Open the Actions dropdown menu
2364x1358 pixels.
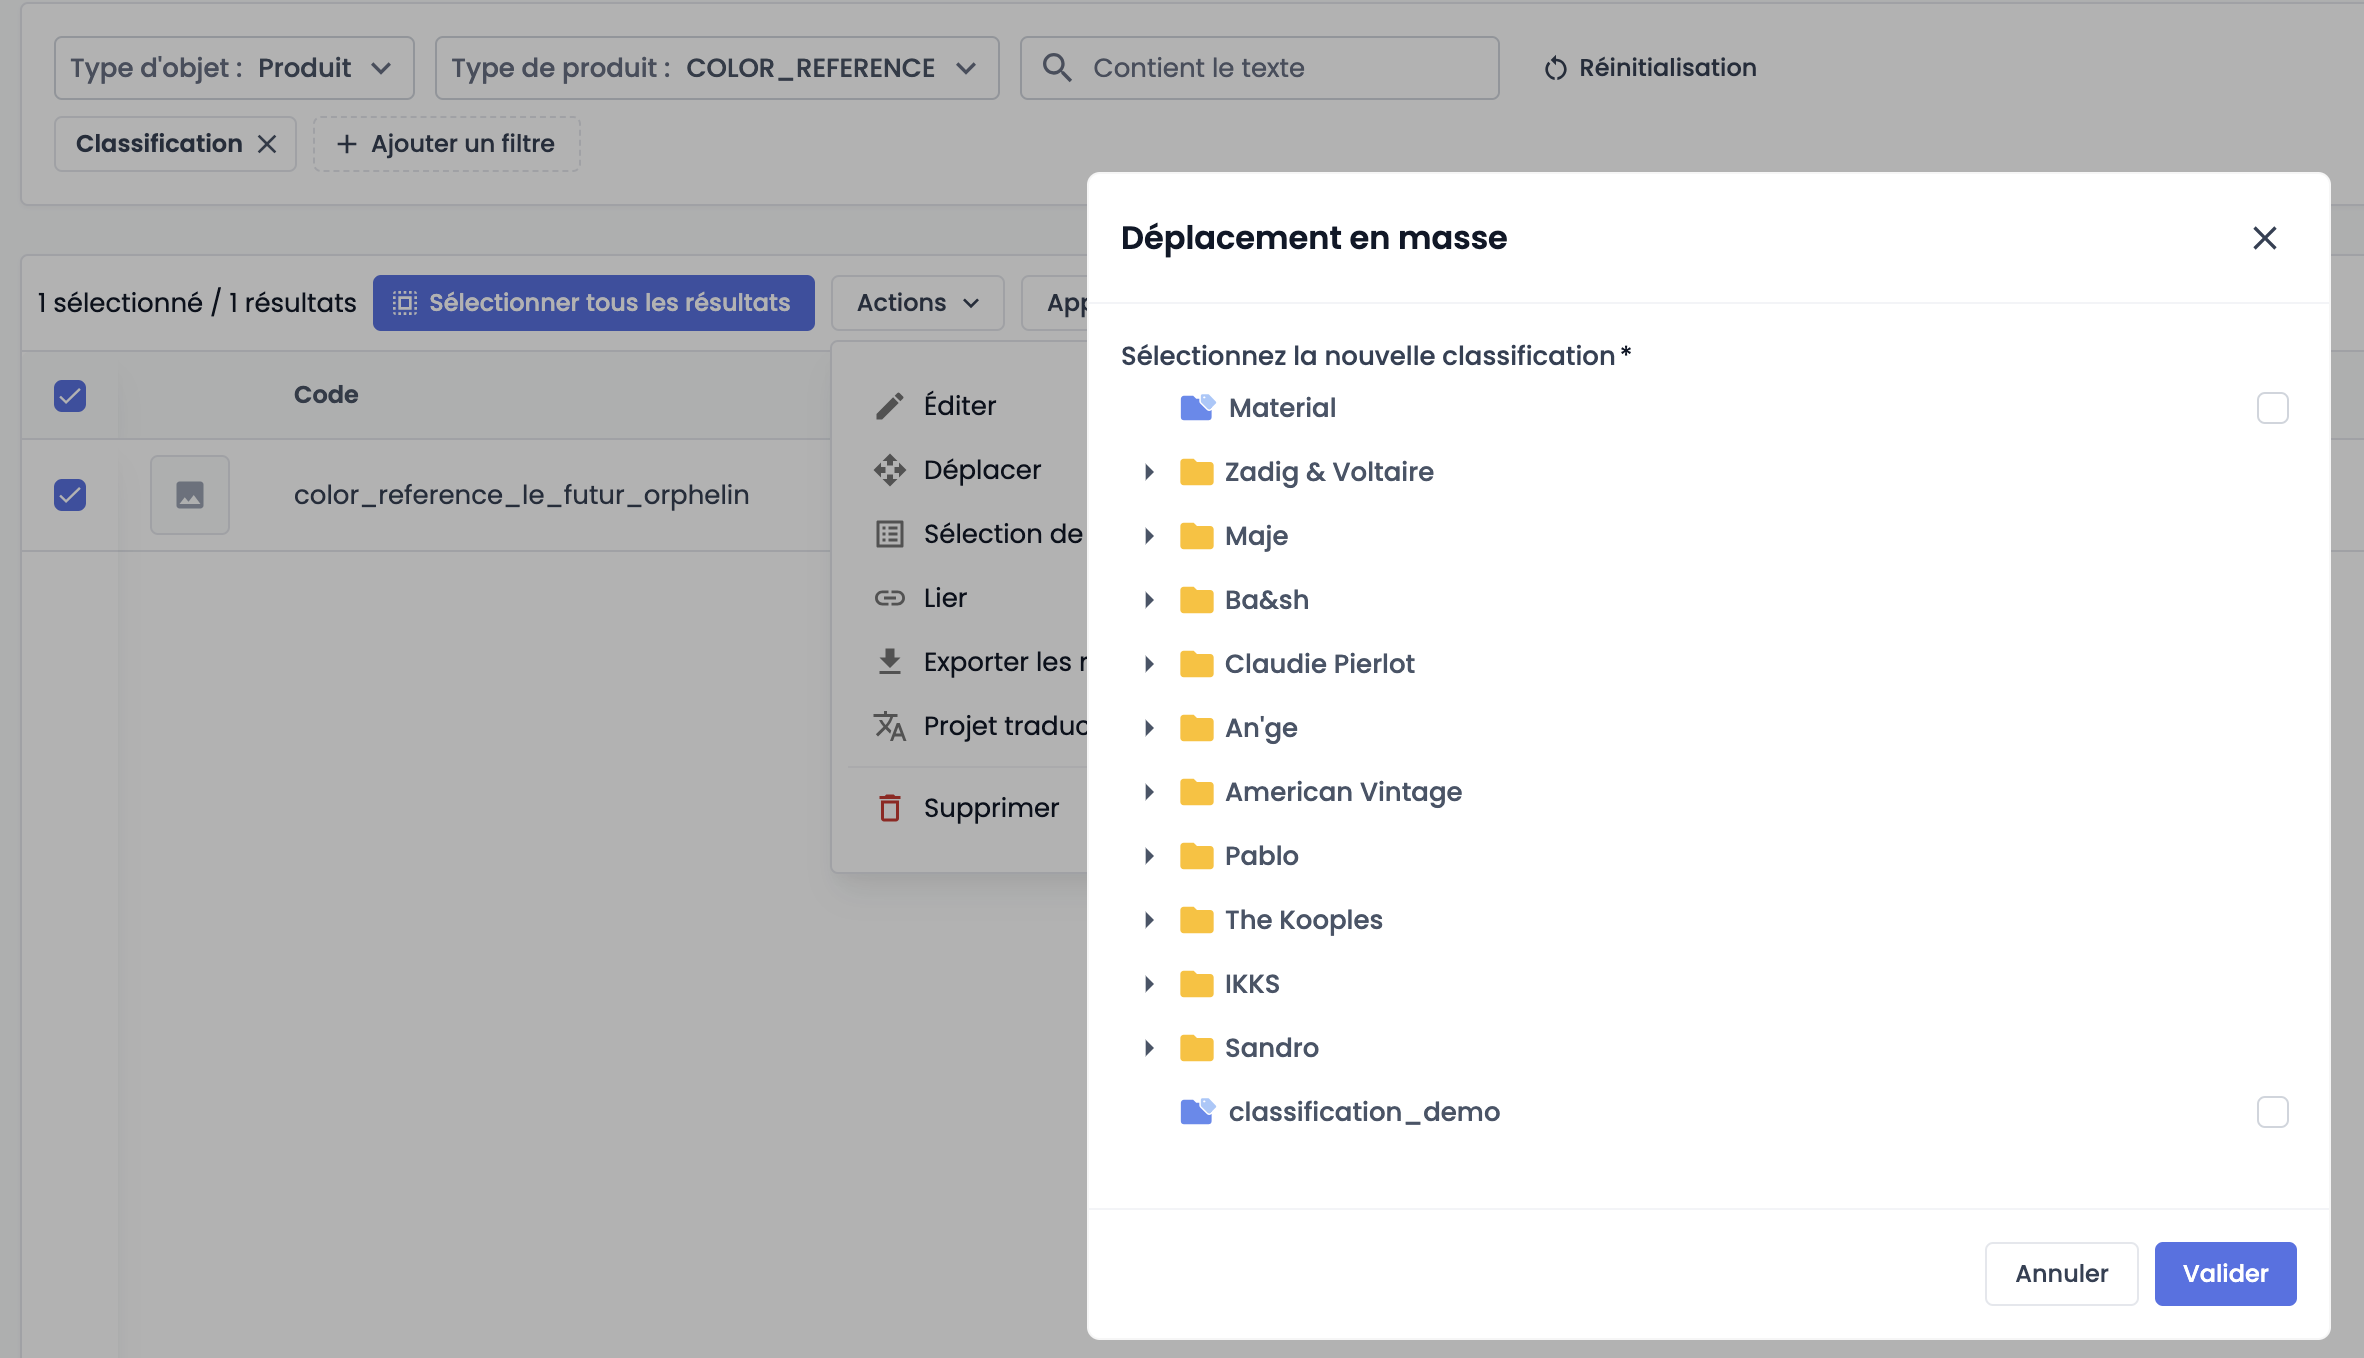pos(917,303)
